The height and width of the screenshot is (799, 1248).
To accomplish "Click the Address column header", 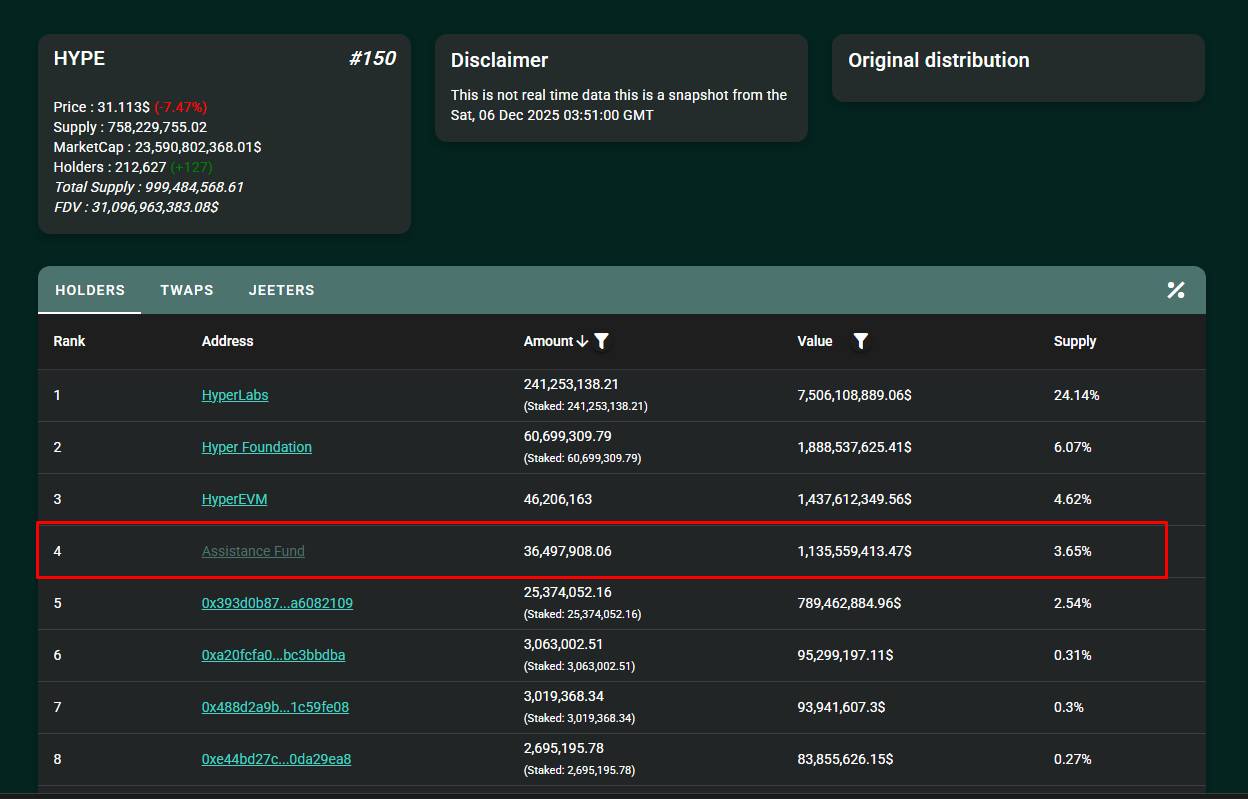I will (x=227, y=341).
